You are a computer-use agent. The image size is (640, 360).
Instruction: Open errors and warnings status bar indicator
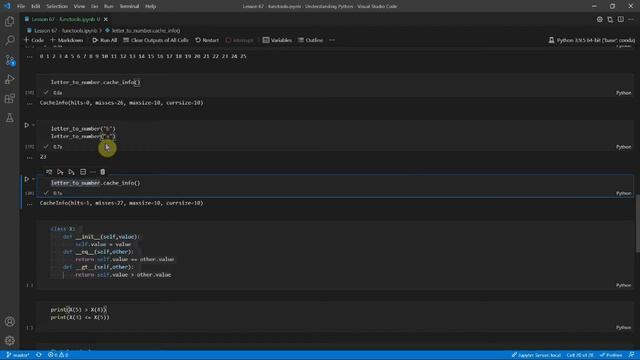(58, 355)
